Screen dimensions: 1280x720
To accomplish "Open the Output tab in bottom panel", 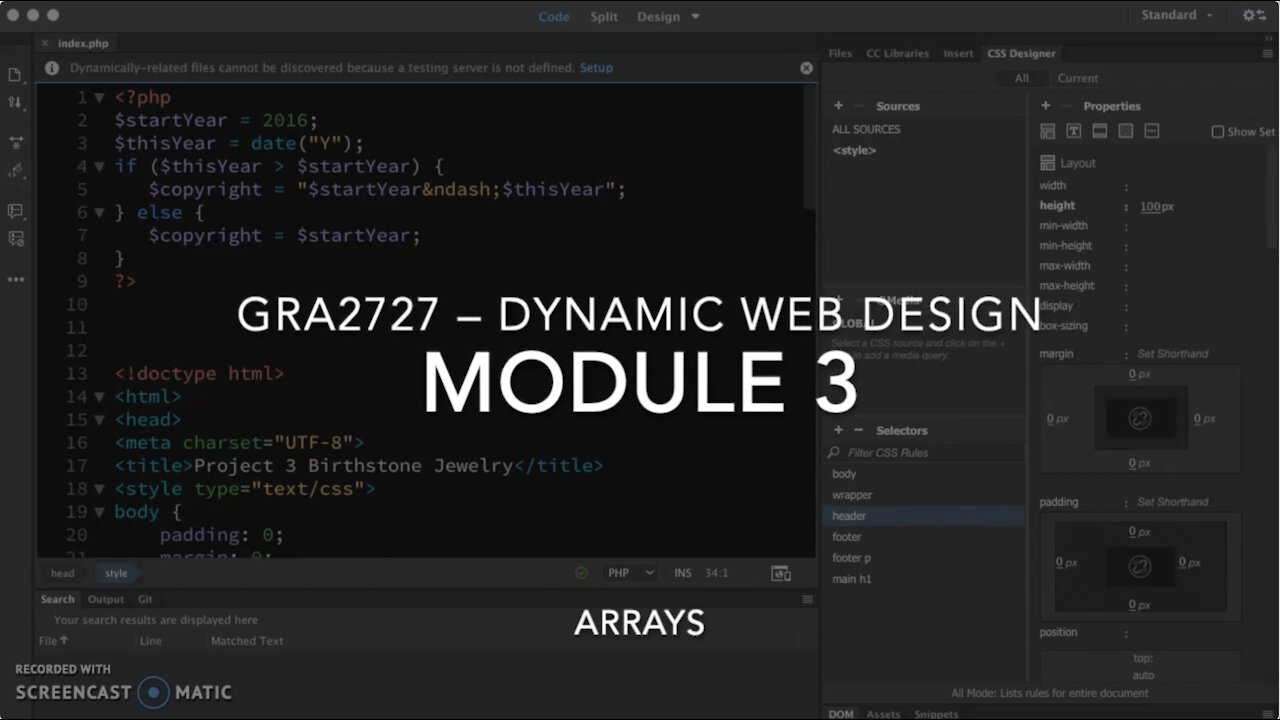I will (105, 600).
